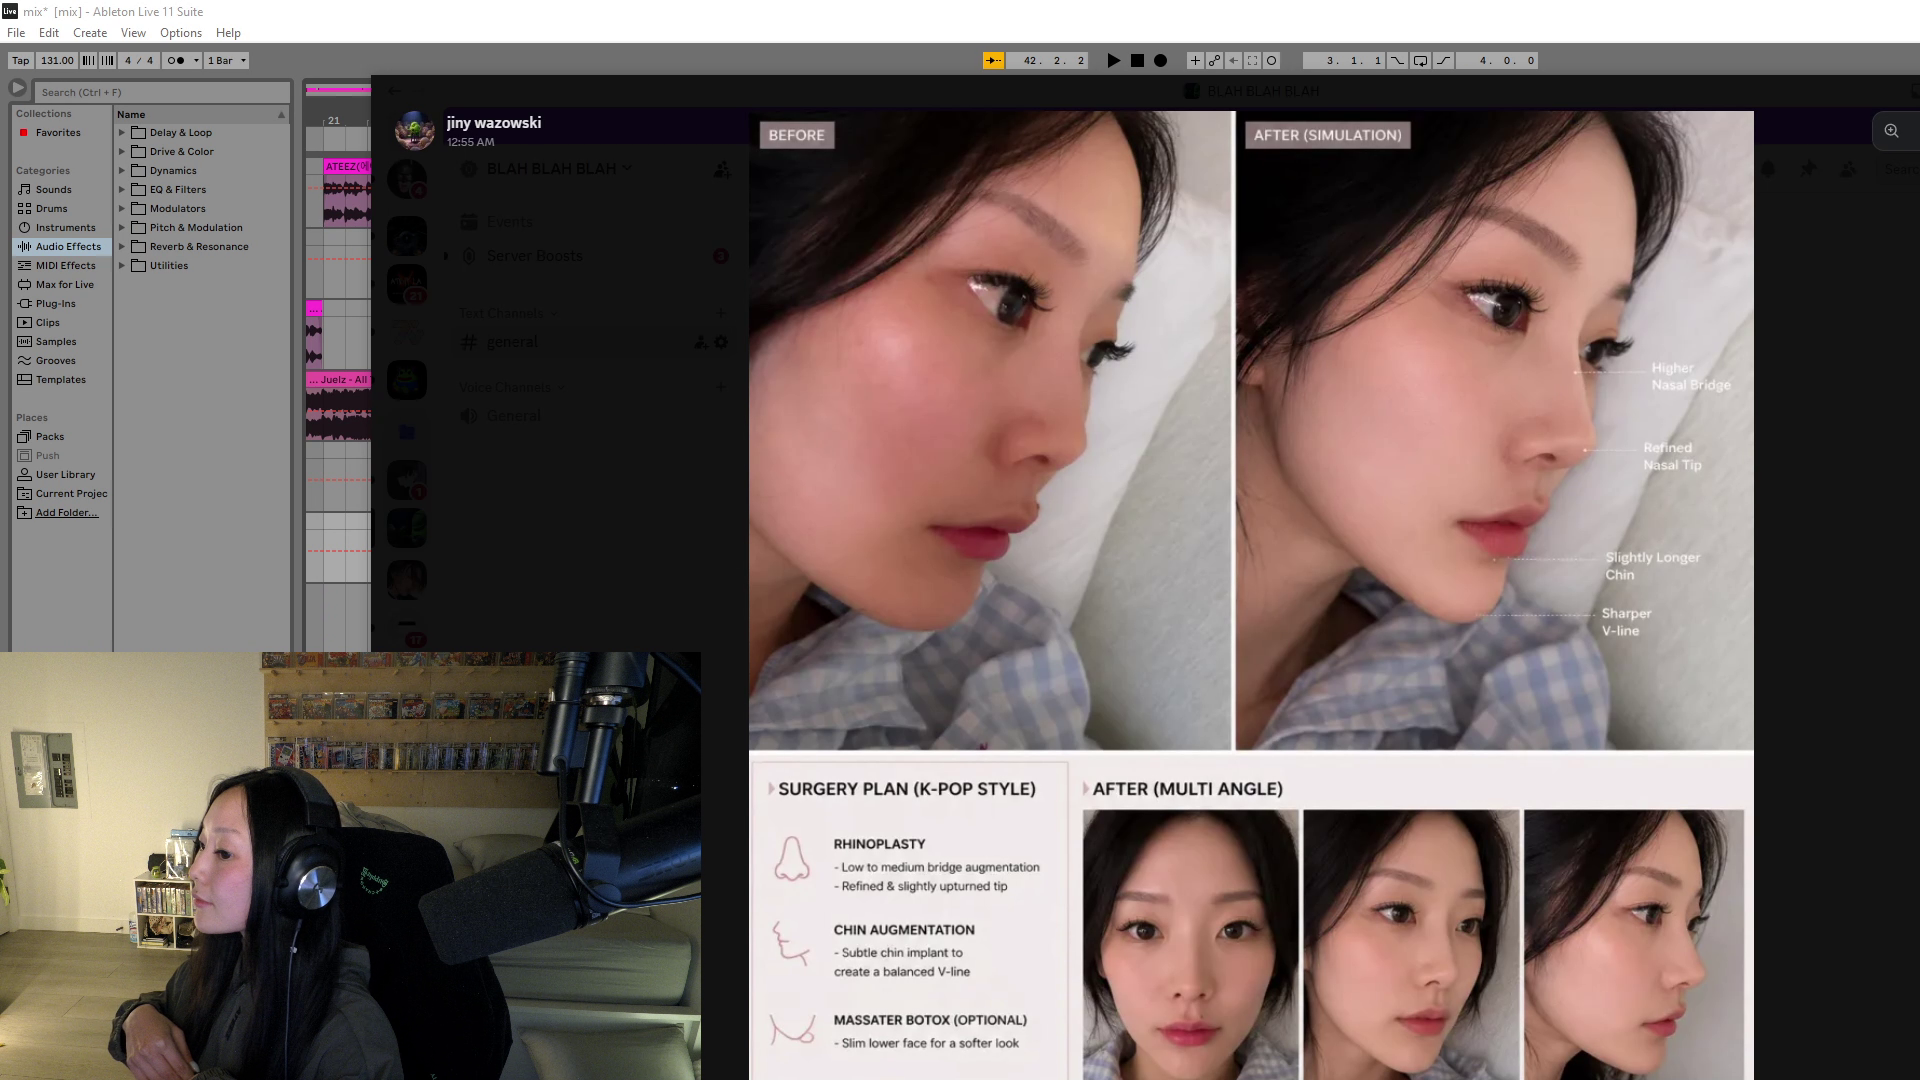This screenshot has width=1920, height=1080.
Task: Select the Plug-Ins category icon
Action: pos(25,304)
